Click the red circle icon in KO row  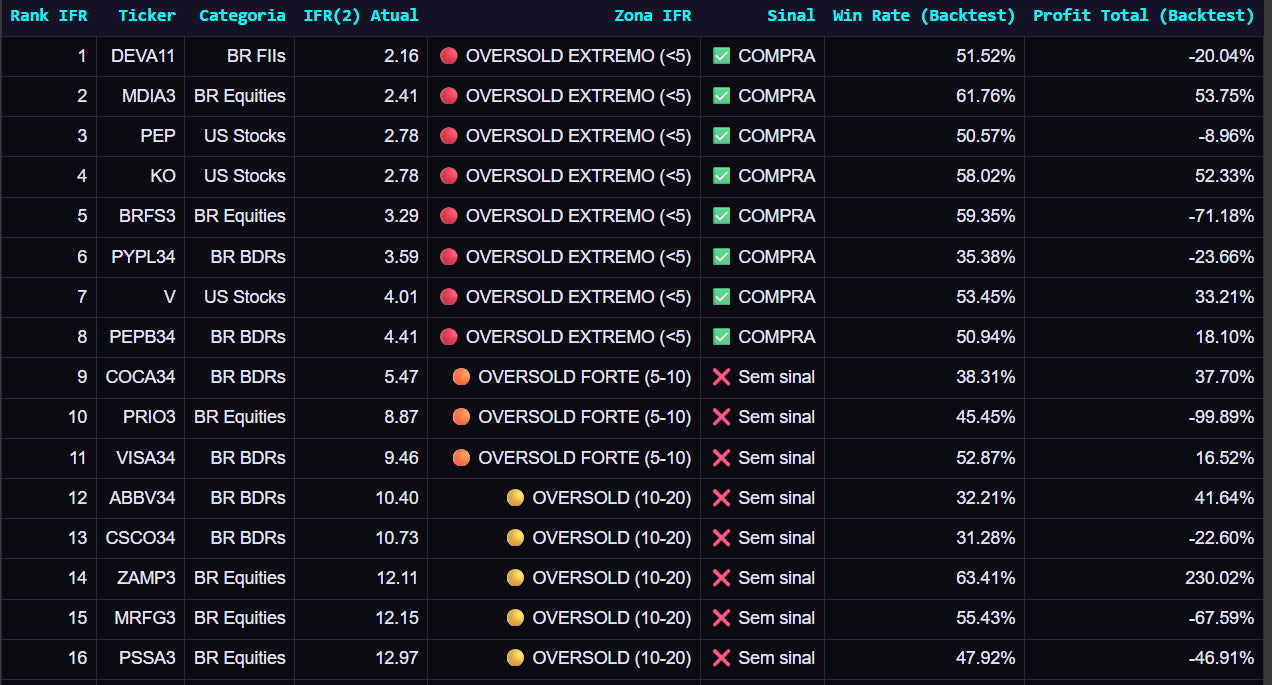point(449,176)
